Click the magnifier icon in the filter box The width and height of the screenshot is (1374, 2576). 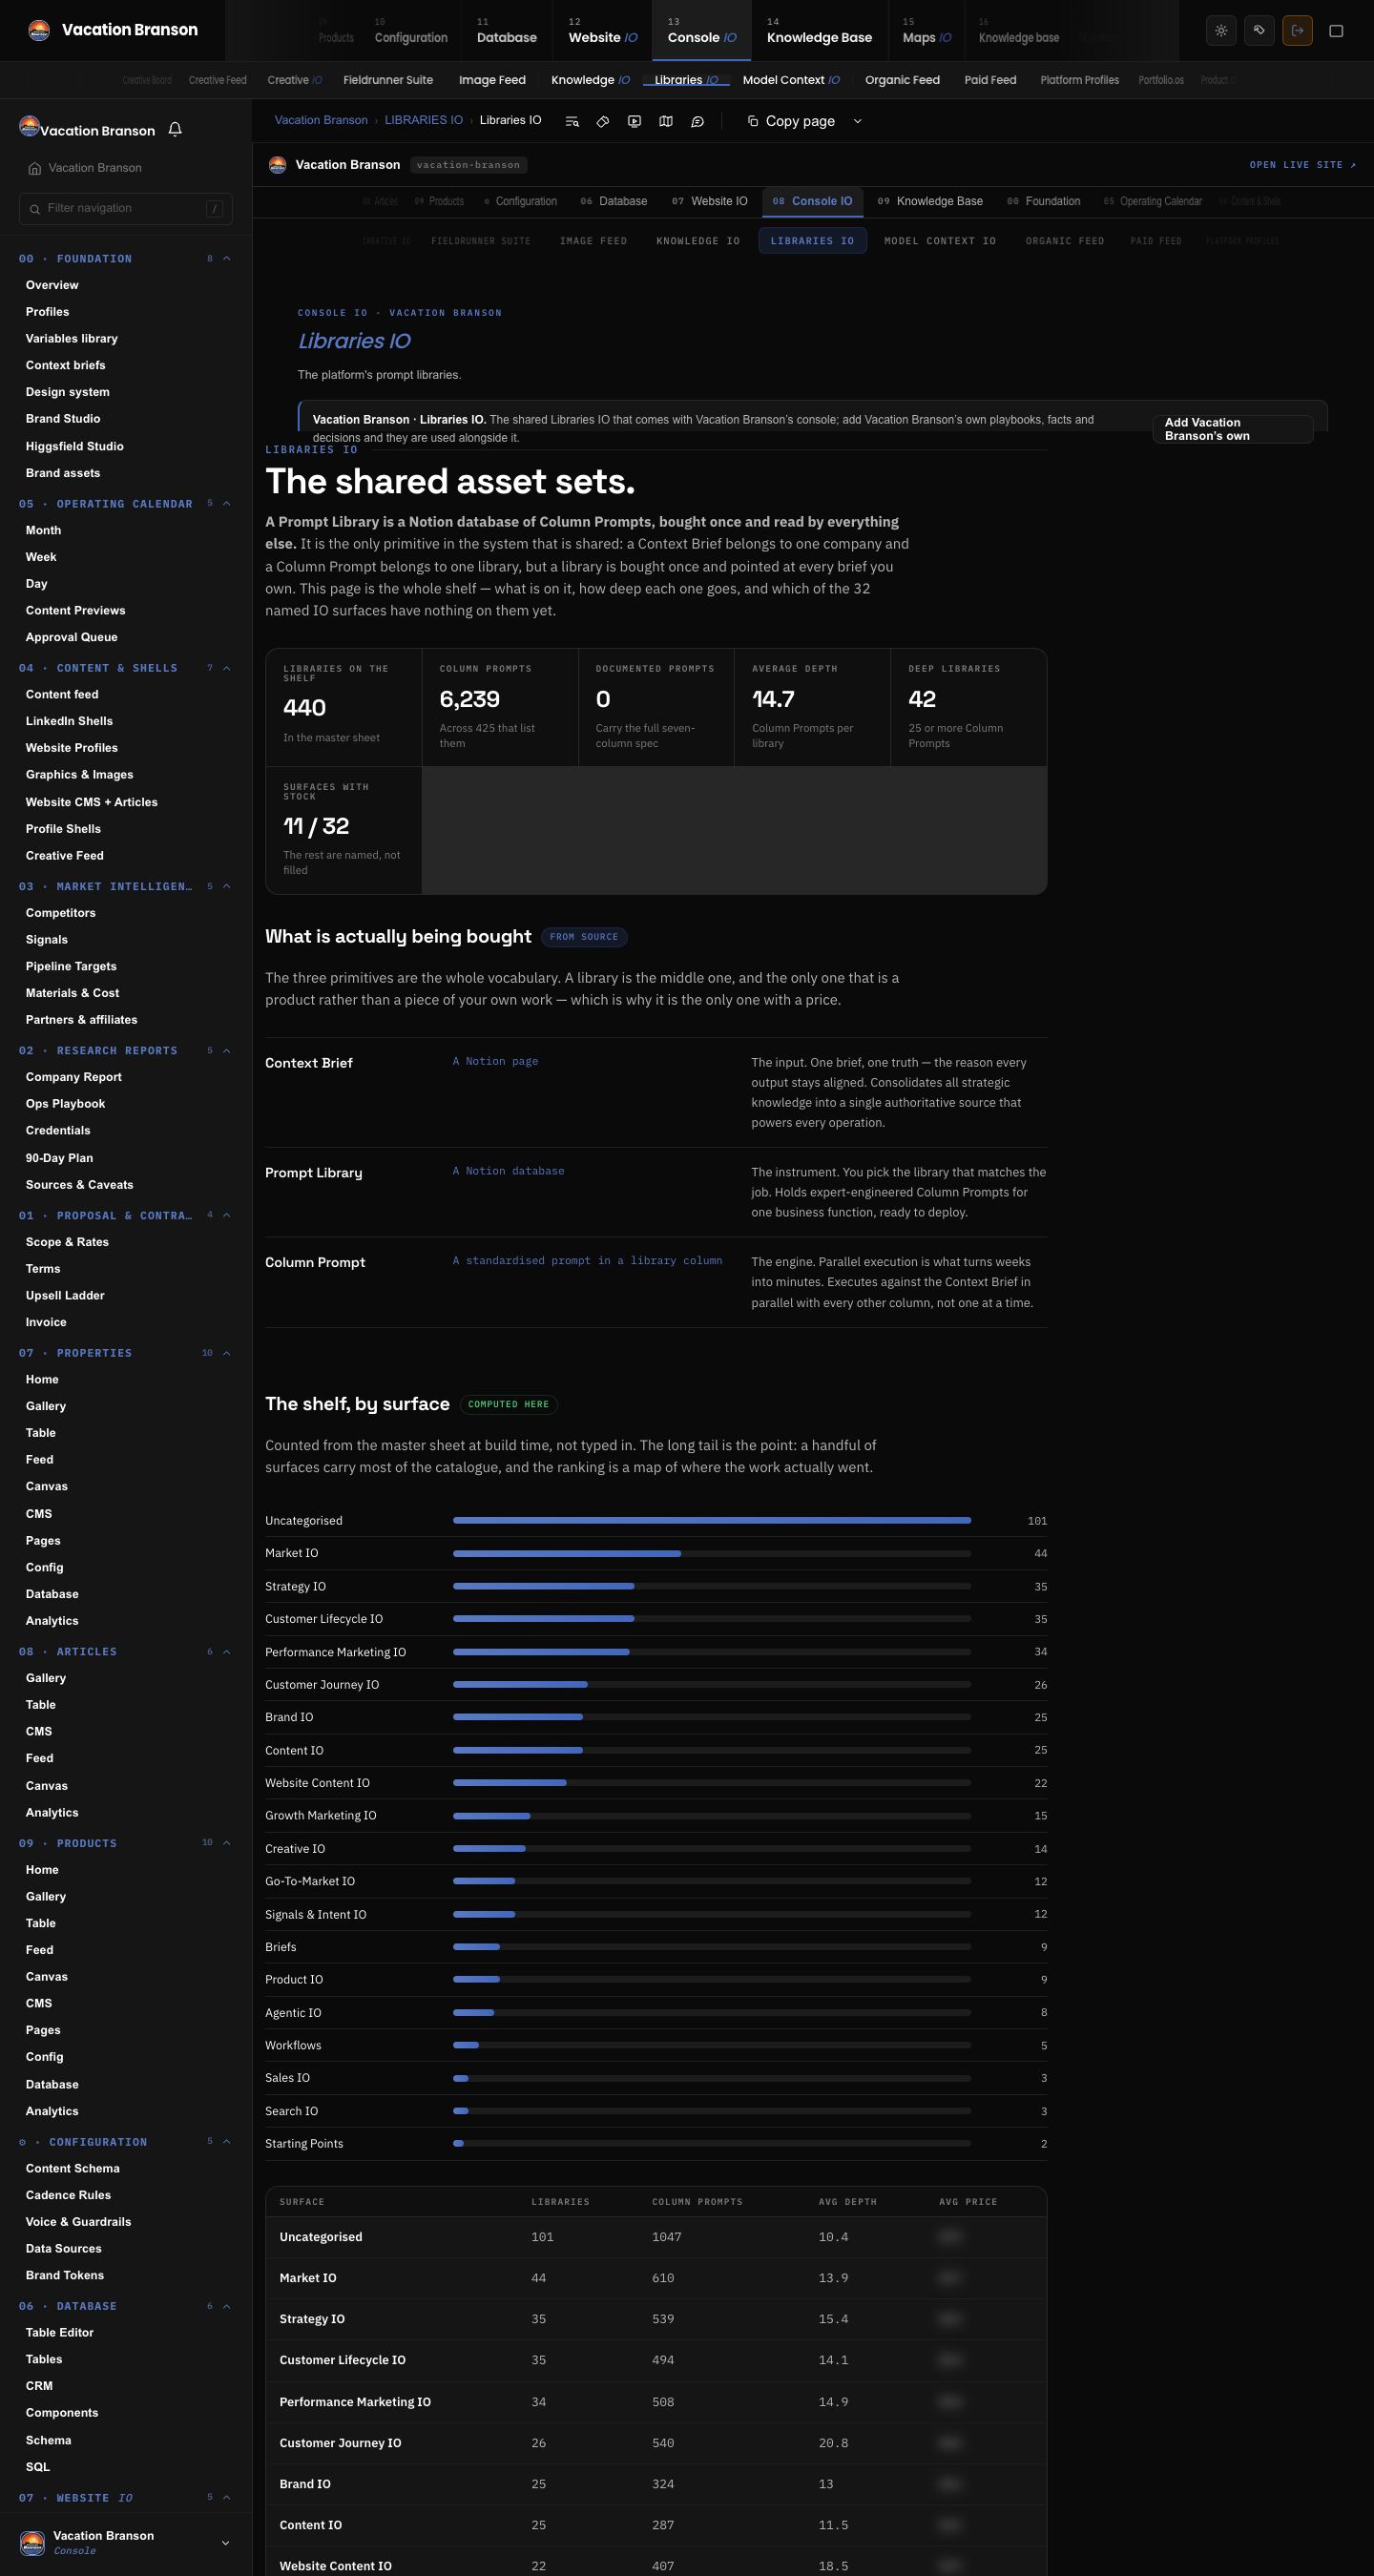pos(36,209)
